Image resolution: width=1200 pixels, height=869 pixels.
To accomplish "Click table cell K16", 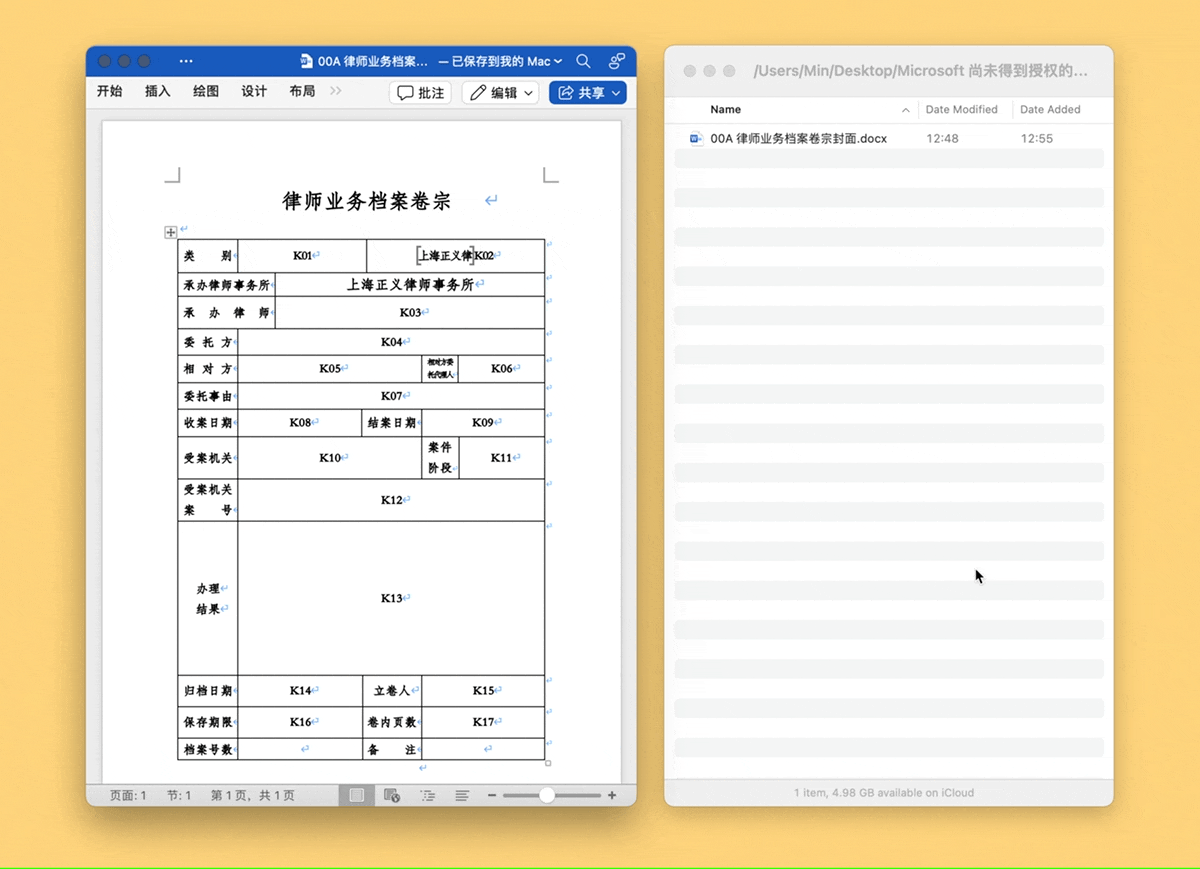I will coord(300,722).
